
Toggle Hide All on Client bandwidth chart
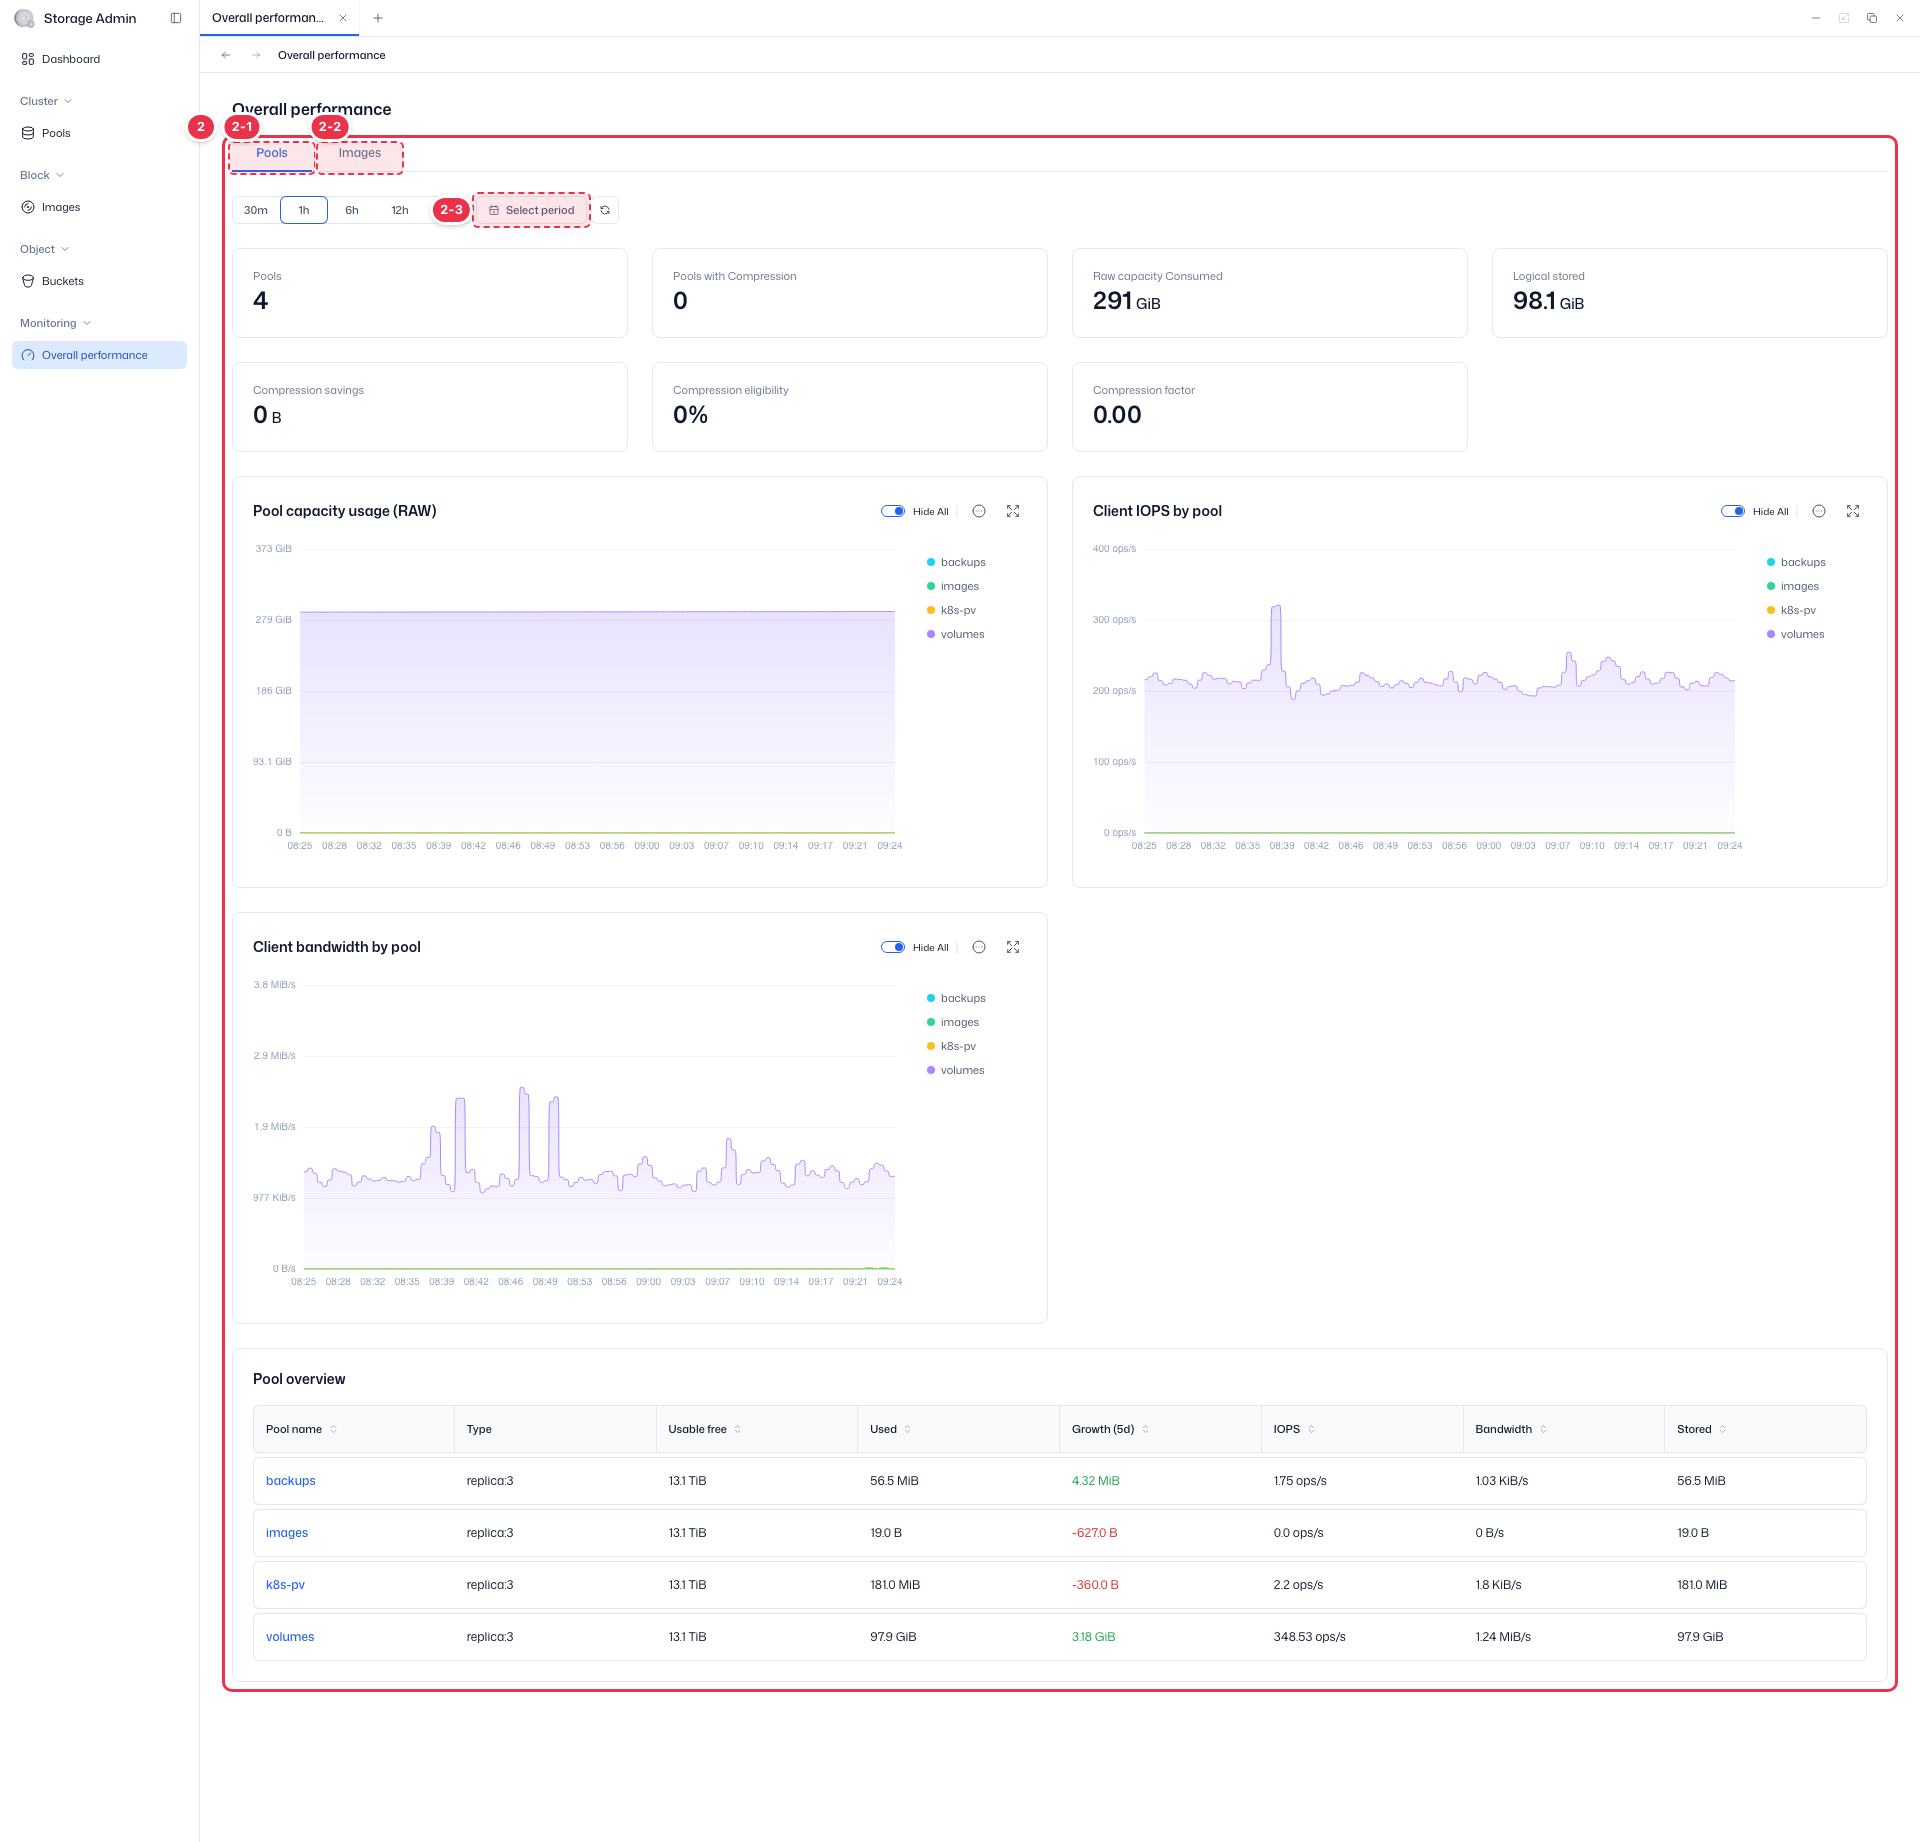(893, 947)
